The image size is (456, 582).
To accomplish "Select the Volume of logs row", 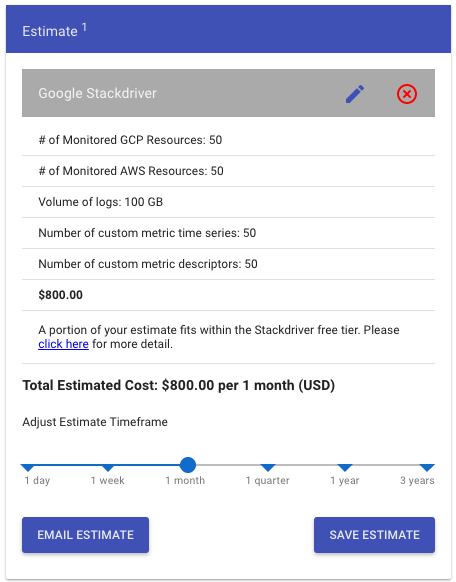I will [x=228, y=202].
